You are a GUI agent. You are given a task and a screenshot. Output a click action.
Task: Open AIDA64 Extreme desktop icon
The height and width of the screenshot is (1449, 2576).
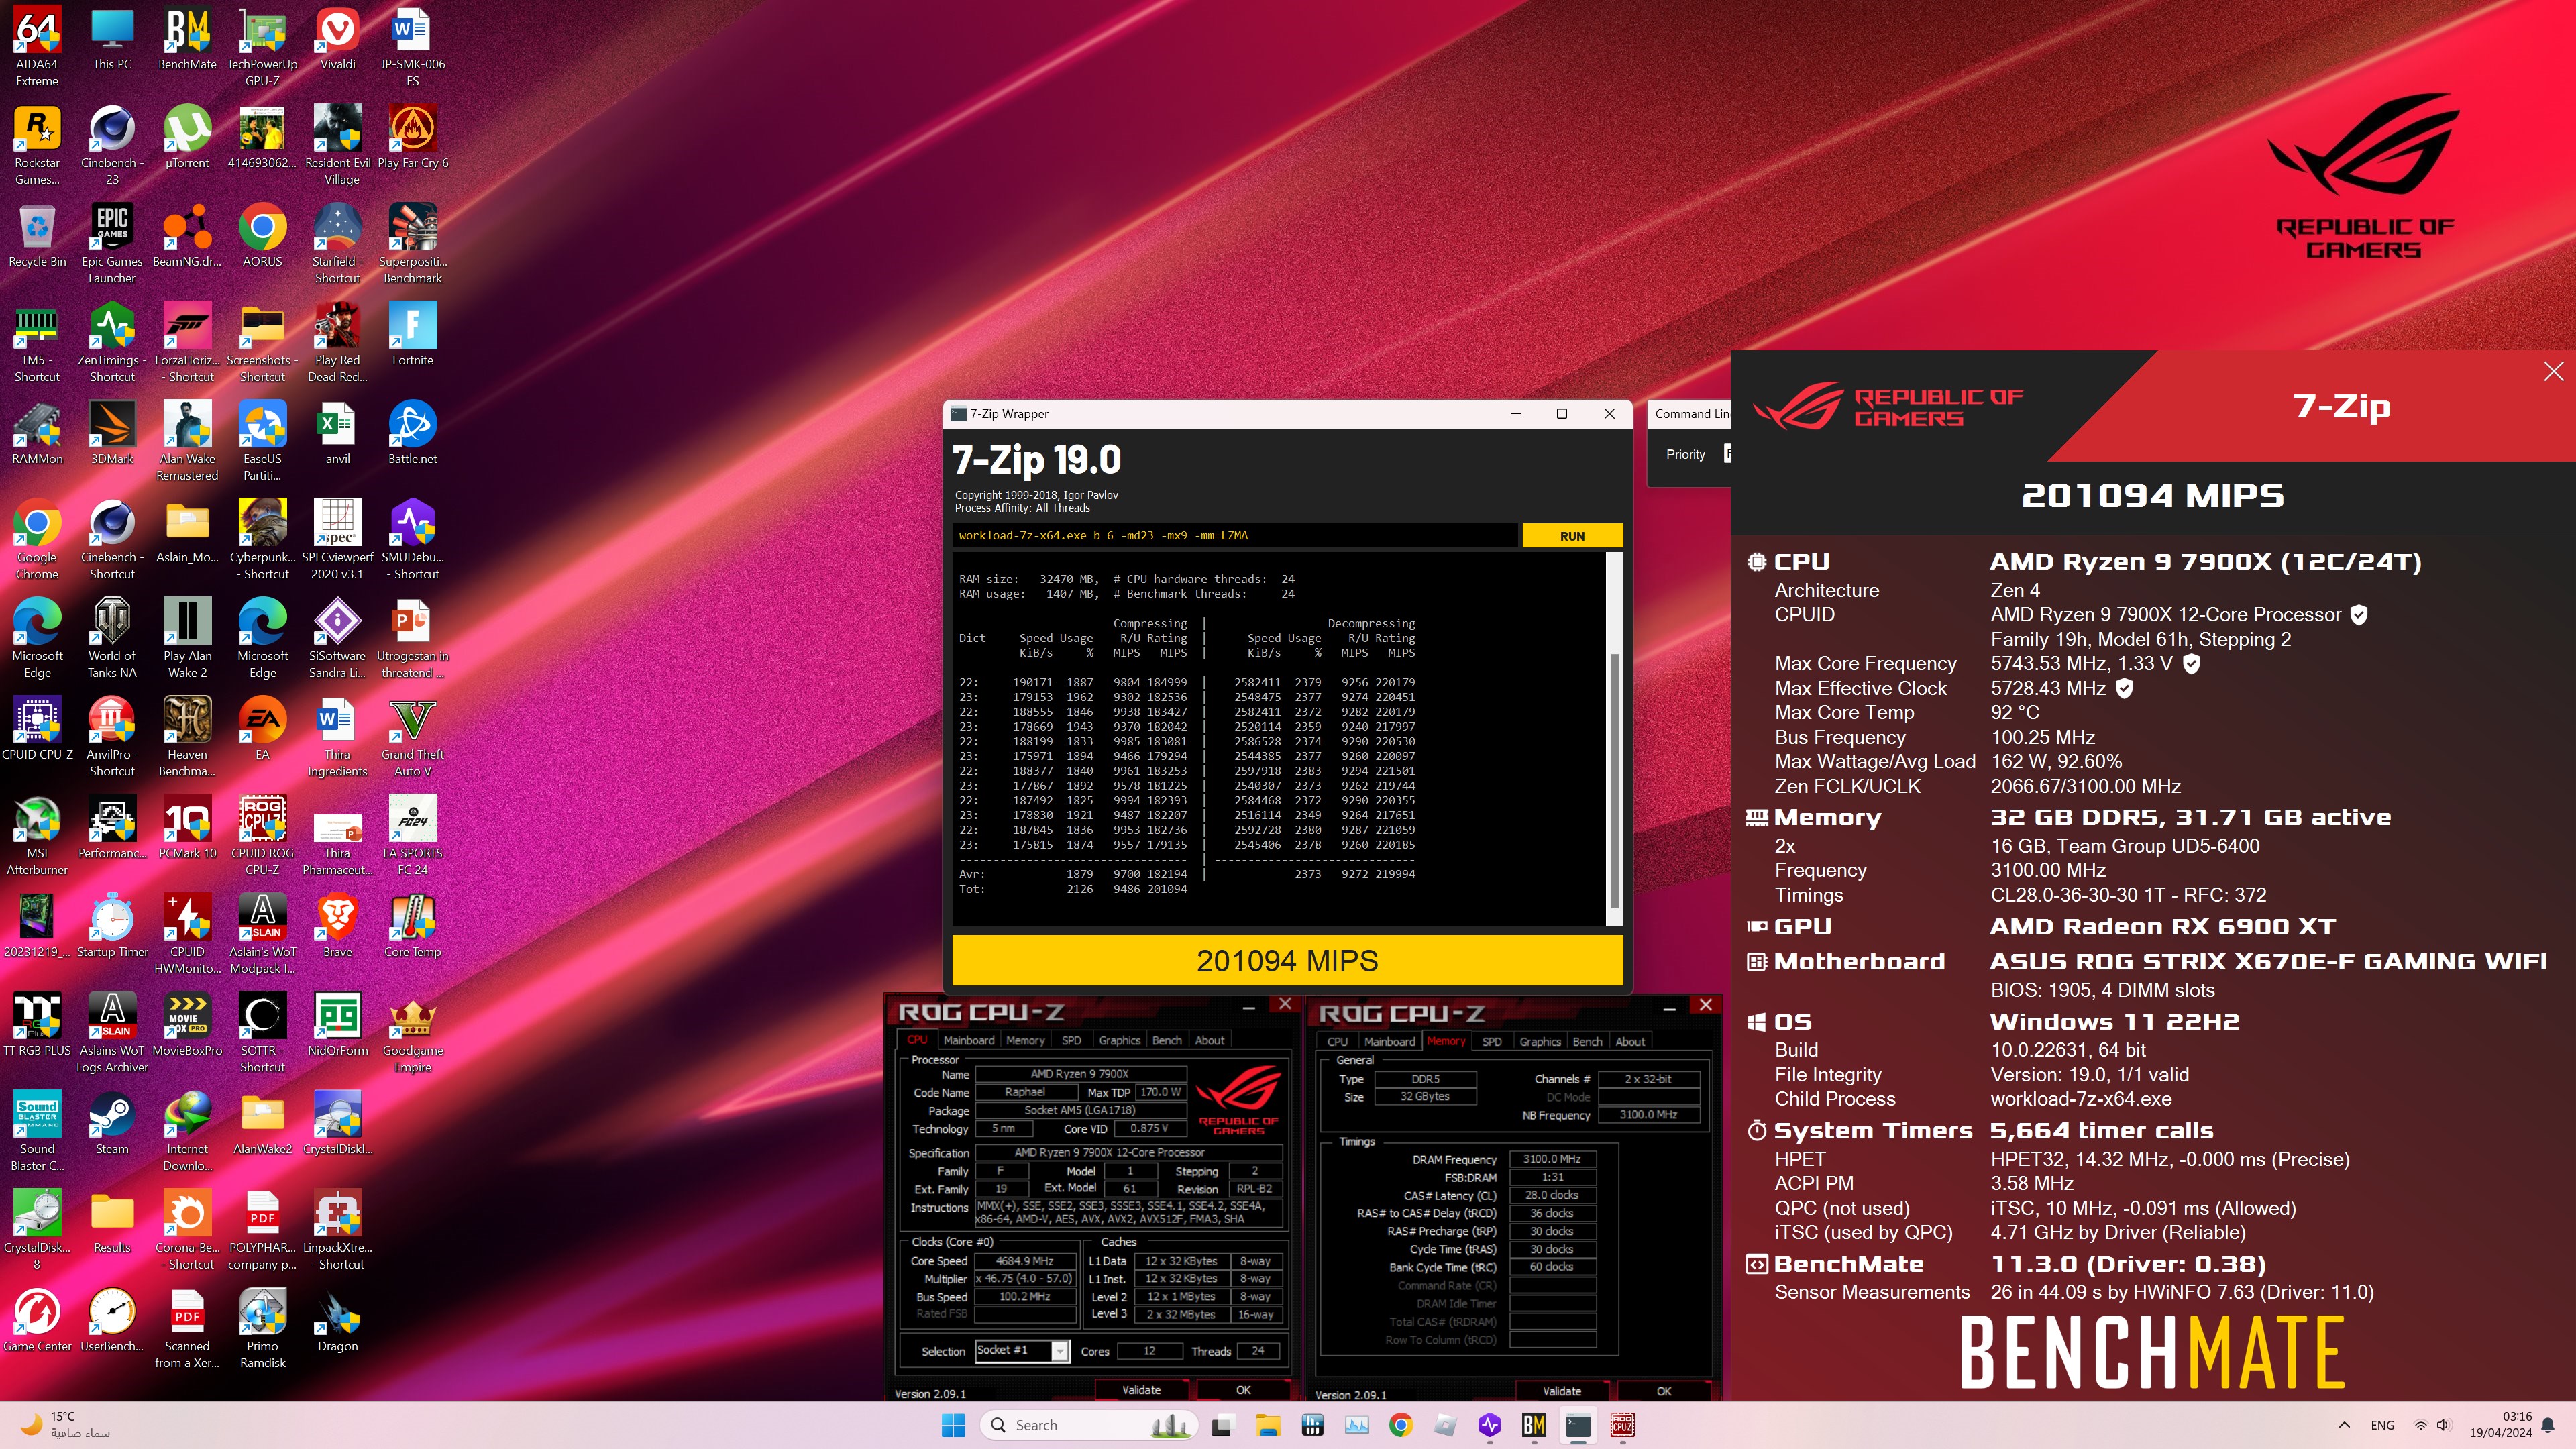pos(37,46)
